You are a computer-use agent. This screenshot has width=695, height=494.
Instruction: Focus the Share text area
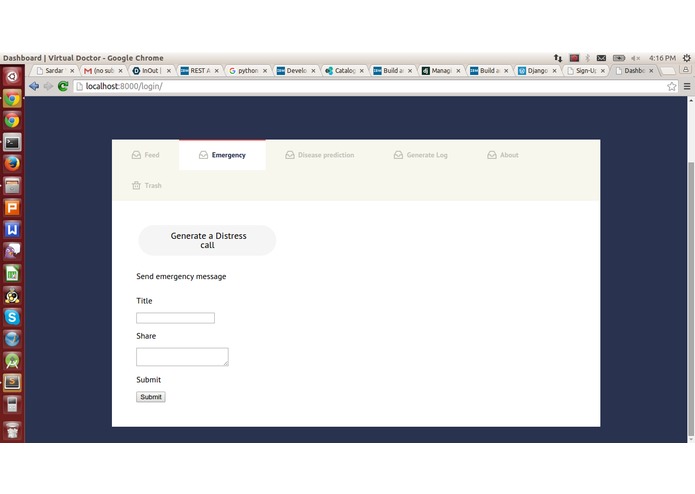[x=182, y=357]
